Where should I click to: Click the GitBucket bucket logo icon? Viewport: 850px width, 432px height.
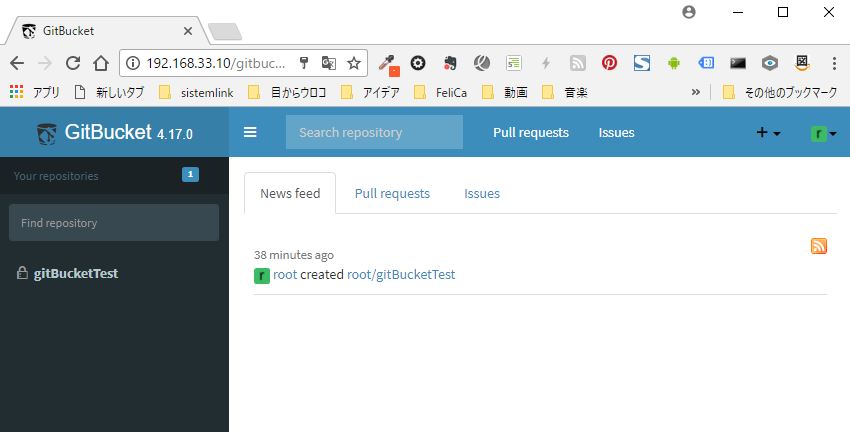pos(47,133)
